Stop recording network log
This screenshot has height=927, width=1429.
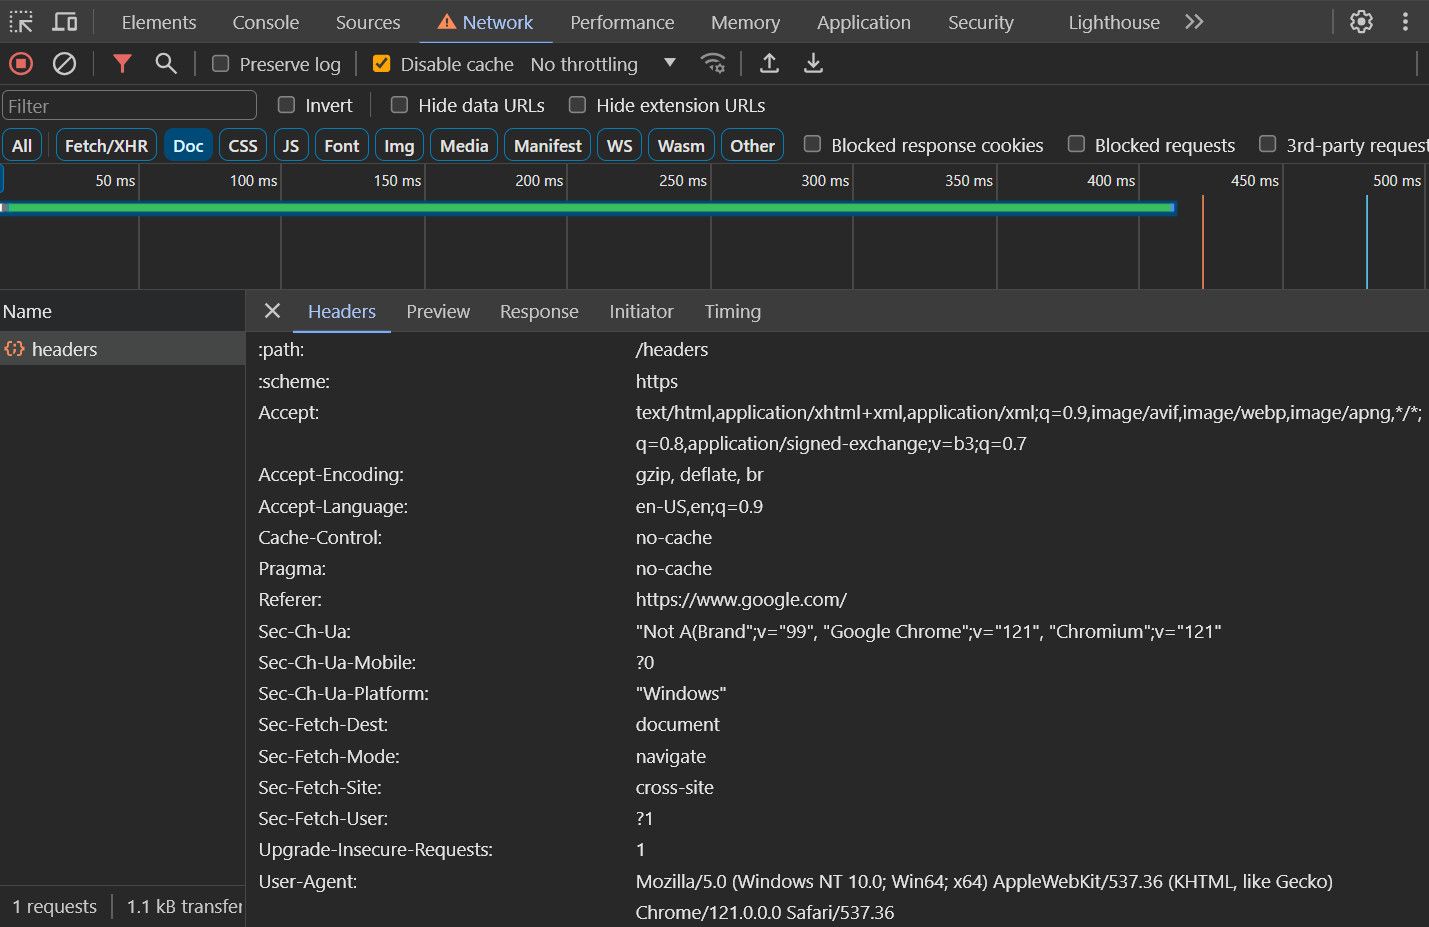(21, 64)
